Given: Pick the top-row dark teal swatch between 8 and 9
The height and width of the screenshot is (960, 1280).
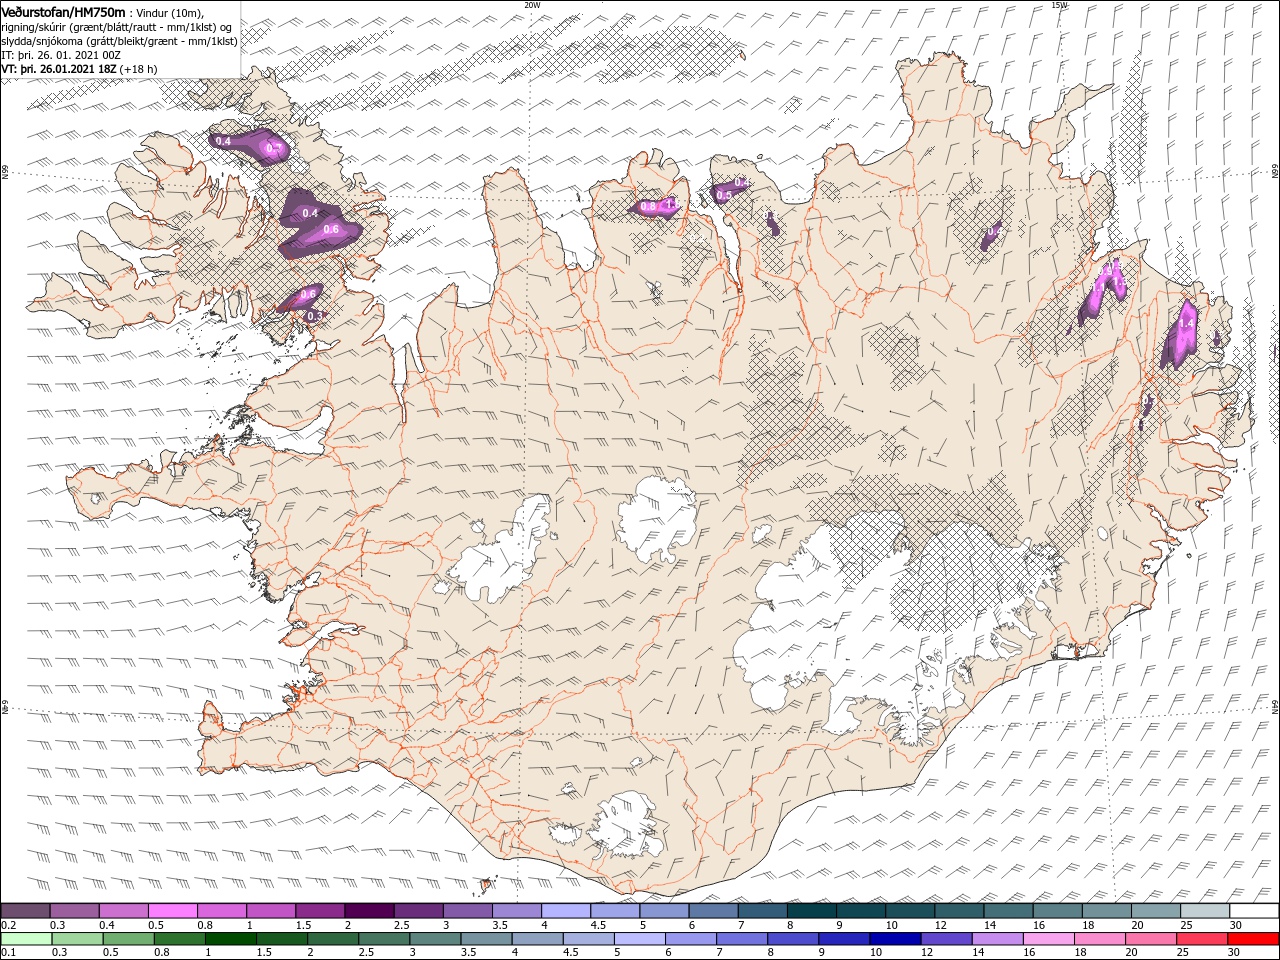Looking at the screenshot, I should [x=811, y=911].
